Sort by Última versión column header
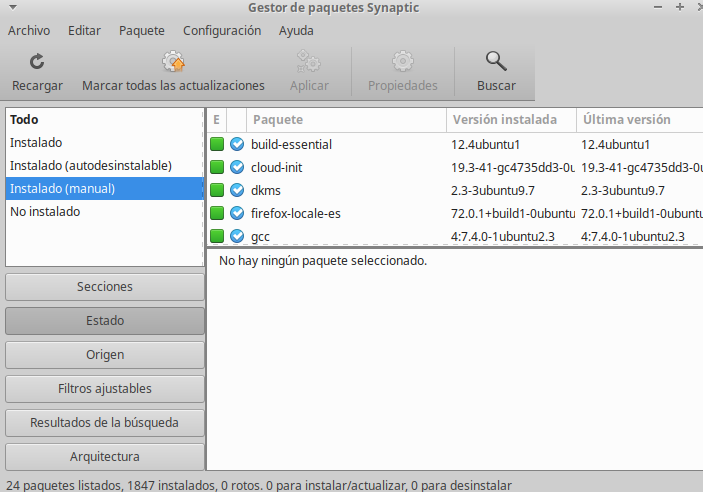 click(640, 120)
